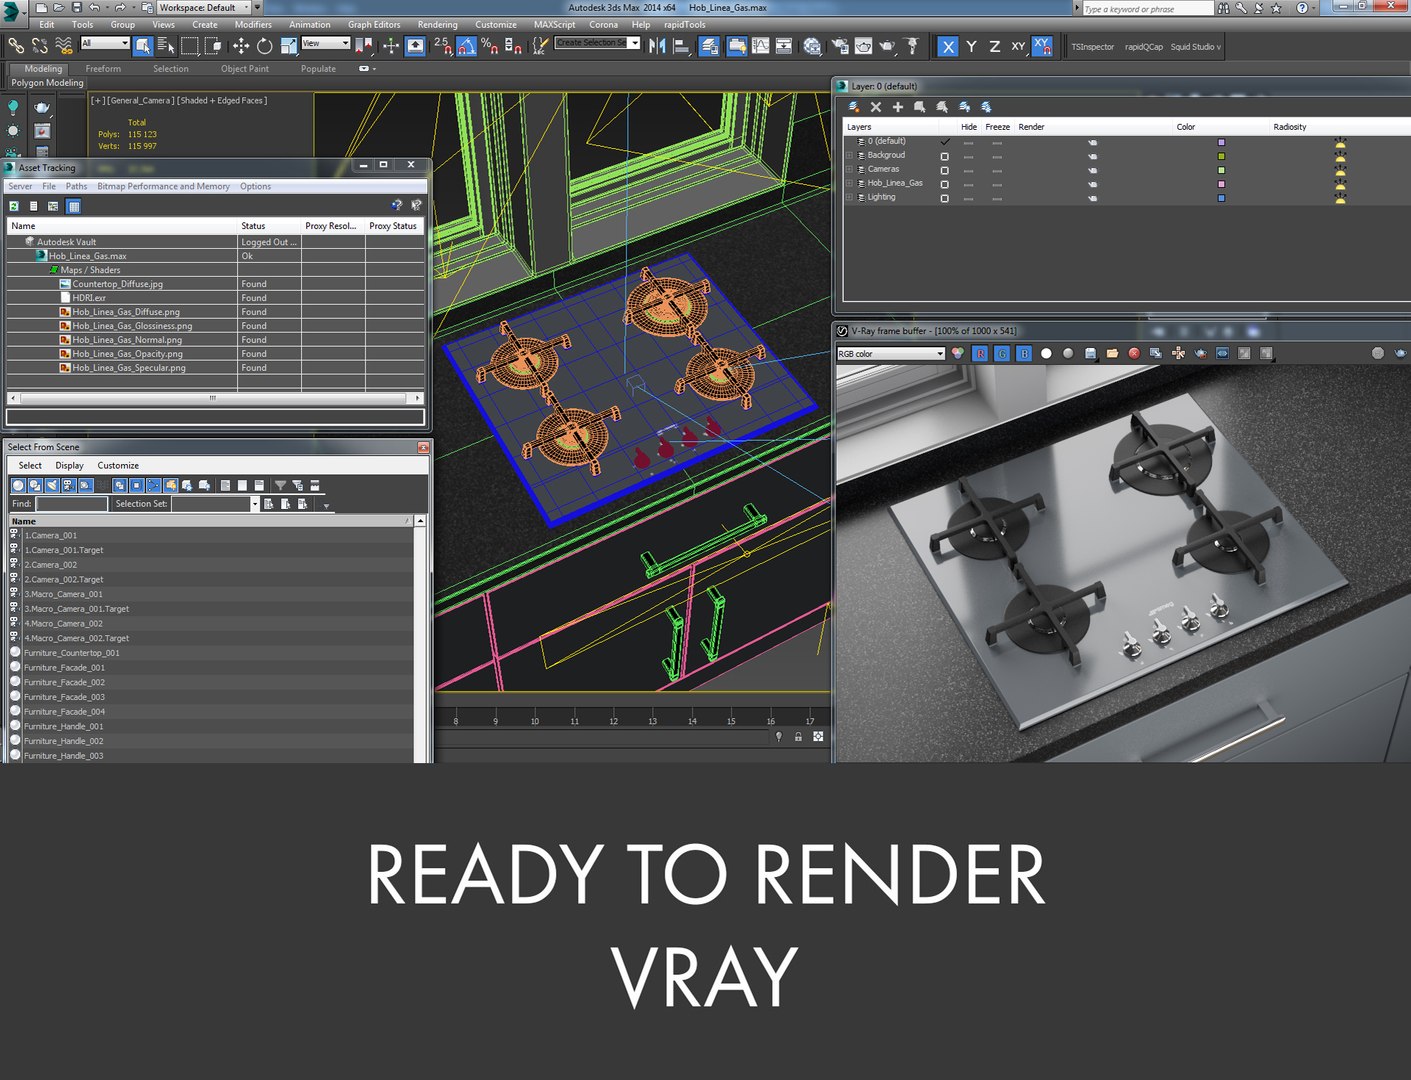1411x1080 pixels.
Task: Display green channel in V-Ray frame buffer
Action: (1002, 353)
